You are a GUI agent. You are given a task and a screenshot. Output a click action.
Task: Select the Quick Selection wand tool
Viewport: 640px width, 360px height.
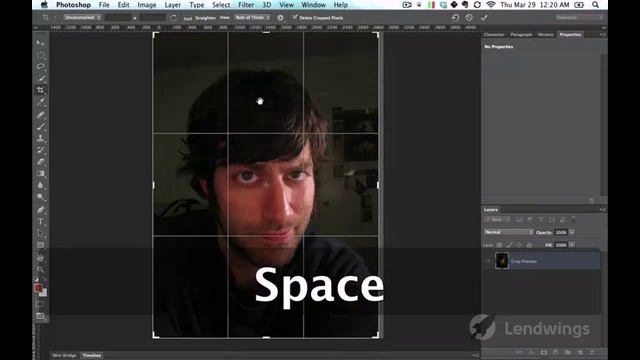[40, 78]
